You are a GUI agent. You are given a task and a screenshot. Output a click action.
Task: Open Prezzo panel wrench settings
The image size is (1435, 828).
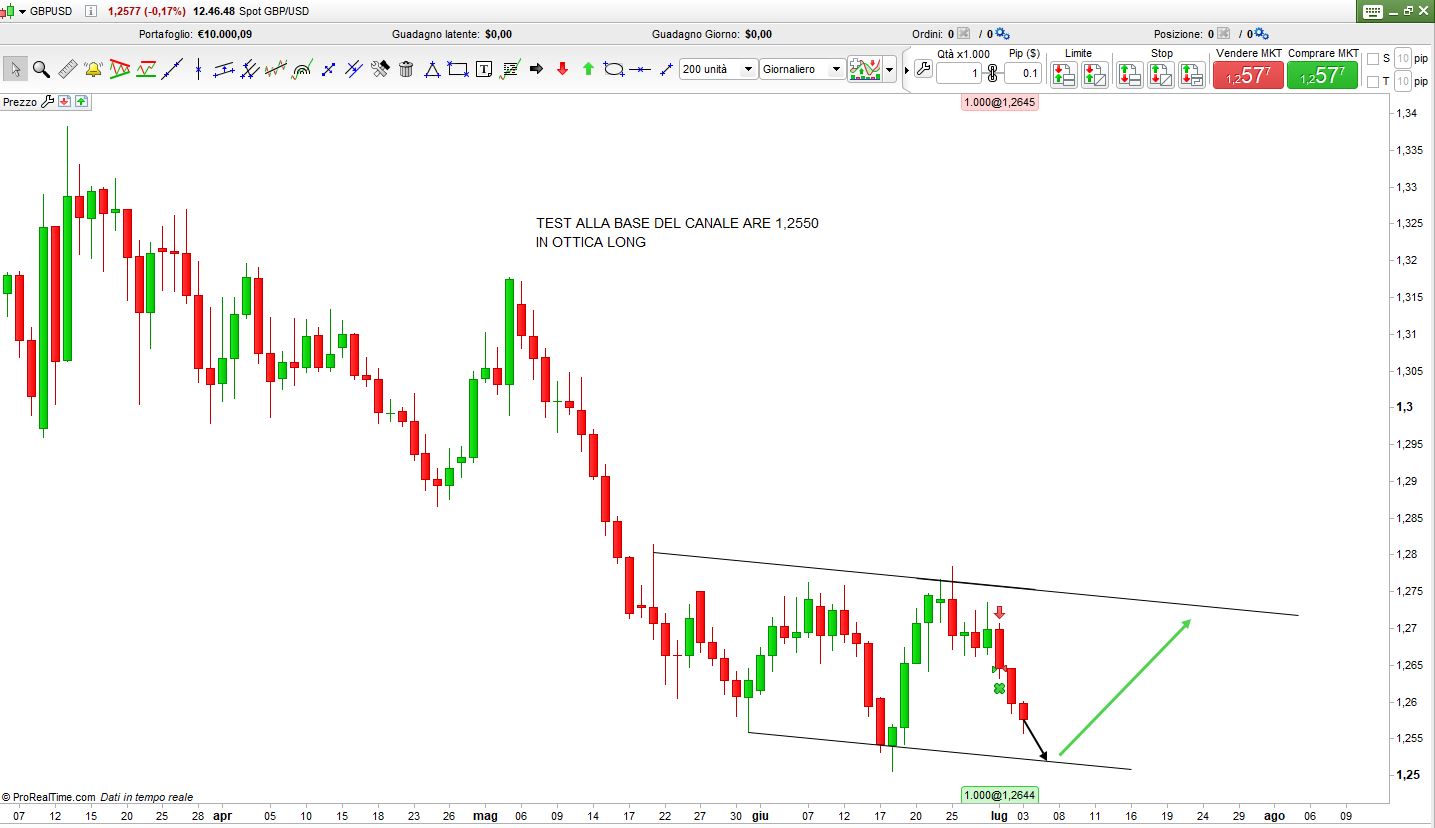(x=47, y=102)
